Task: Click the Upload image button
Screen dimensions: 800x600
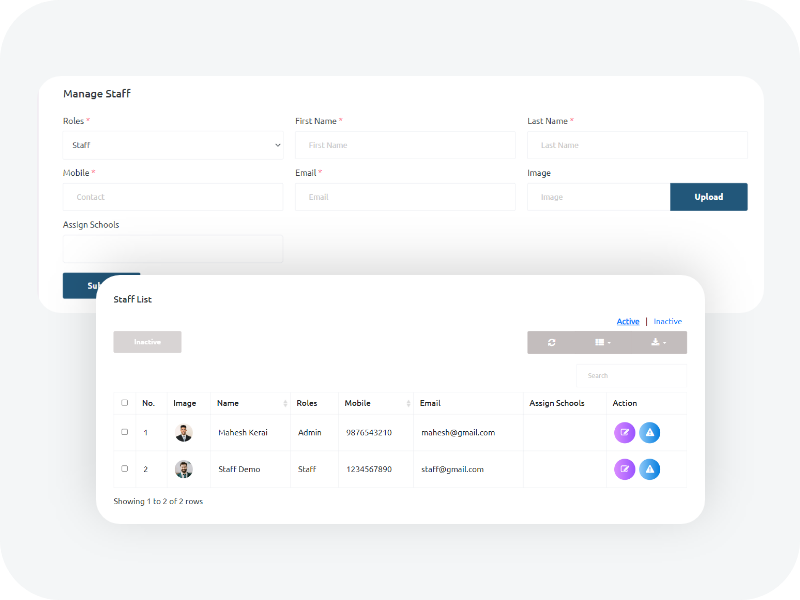Action: pos(708,197)
